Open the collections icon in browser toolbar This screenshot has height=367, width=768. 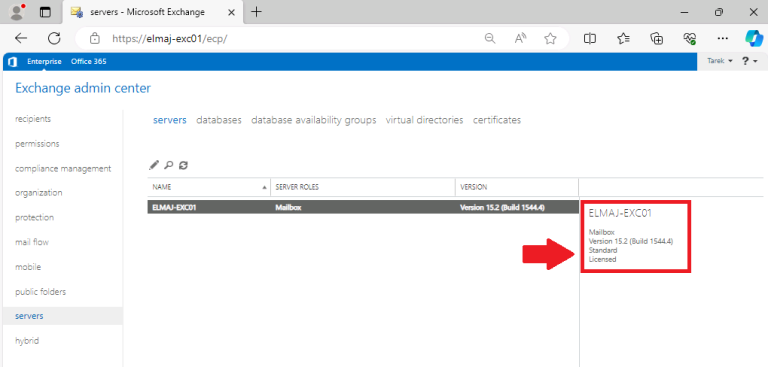tap(656, 39)
